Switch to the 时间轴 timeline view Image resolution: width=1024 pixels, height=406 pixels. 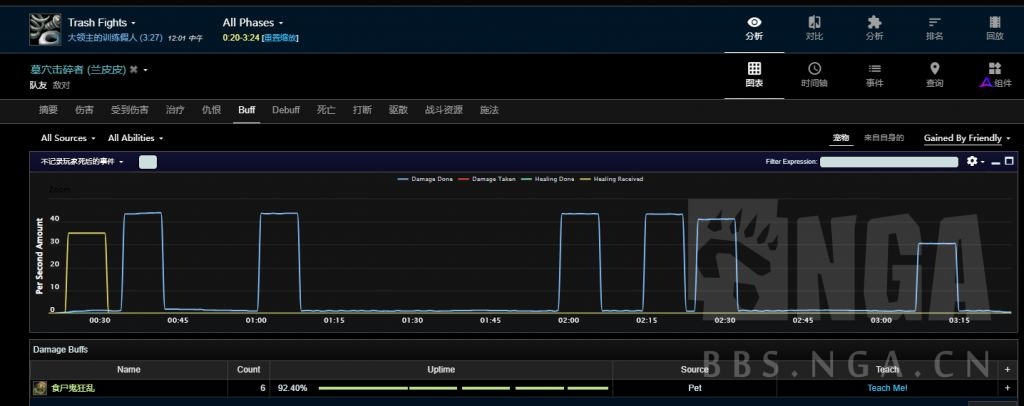point(814,75)
